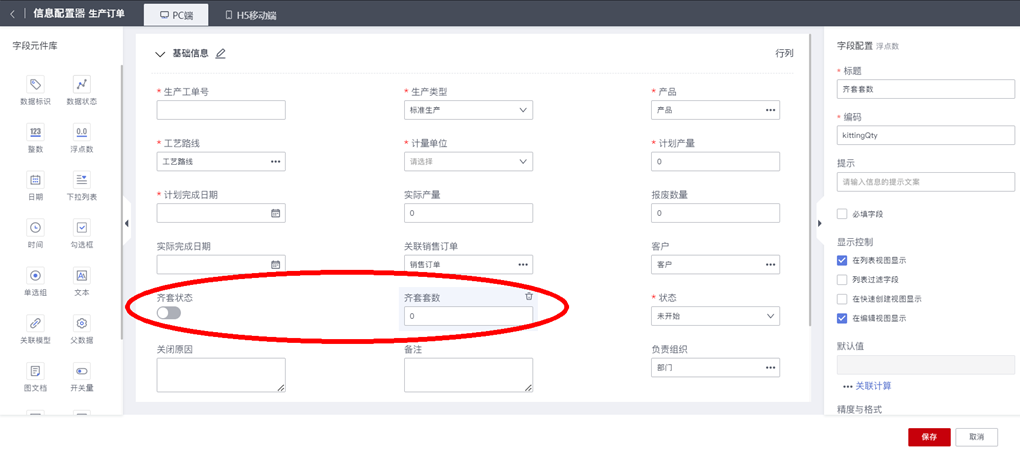
Task: Select the 关联模型 link component icon
Action: pos(35,323)
